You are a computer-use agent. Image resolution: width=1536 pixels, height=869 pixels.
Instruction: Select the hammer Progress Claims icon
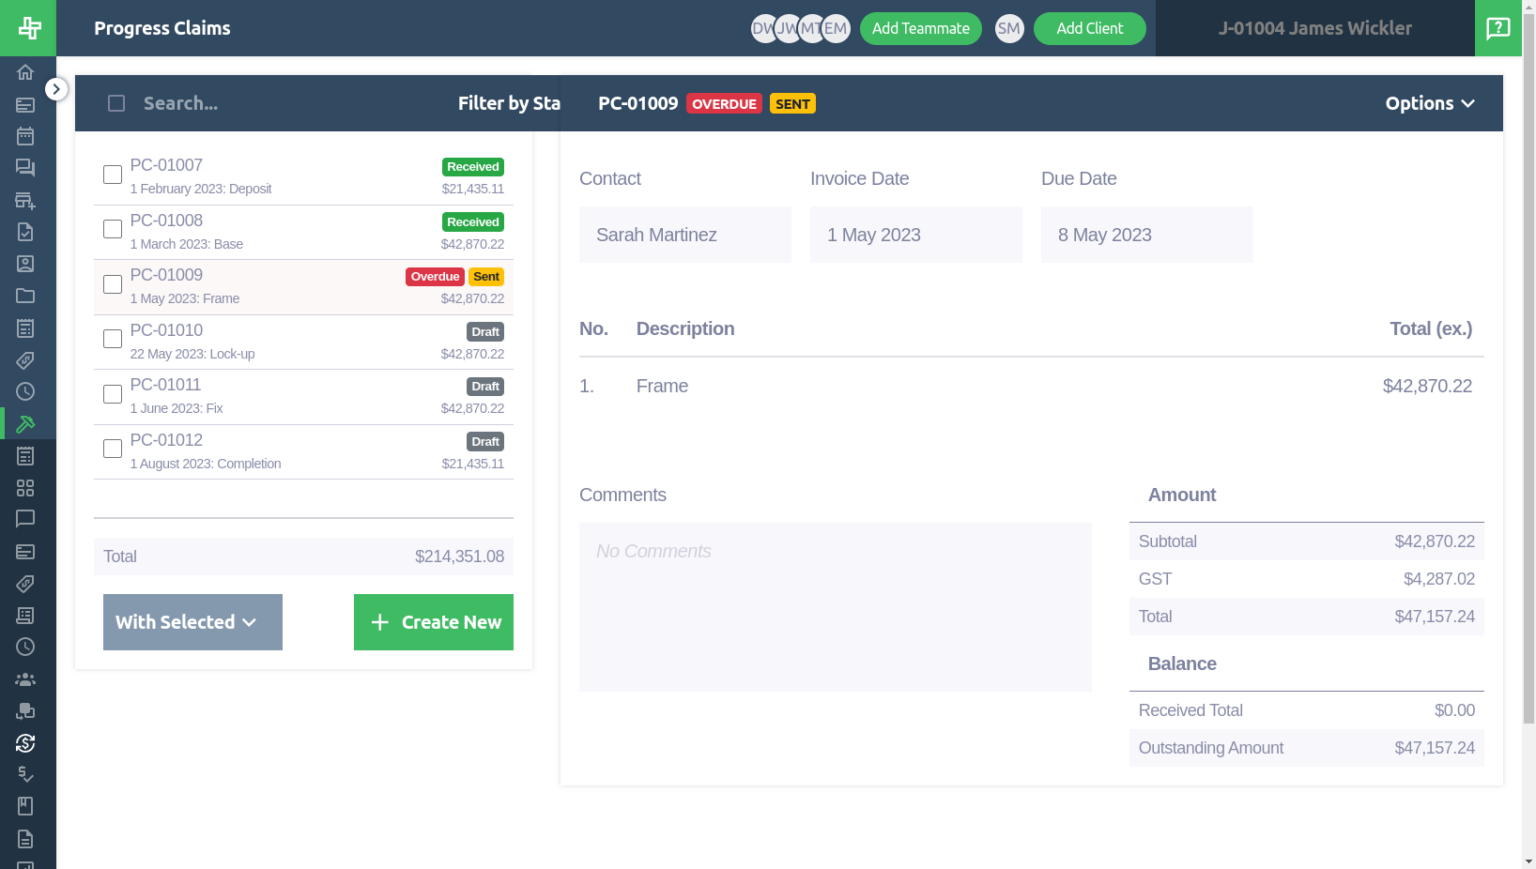click(x=25, y=423)
